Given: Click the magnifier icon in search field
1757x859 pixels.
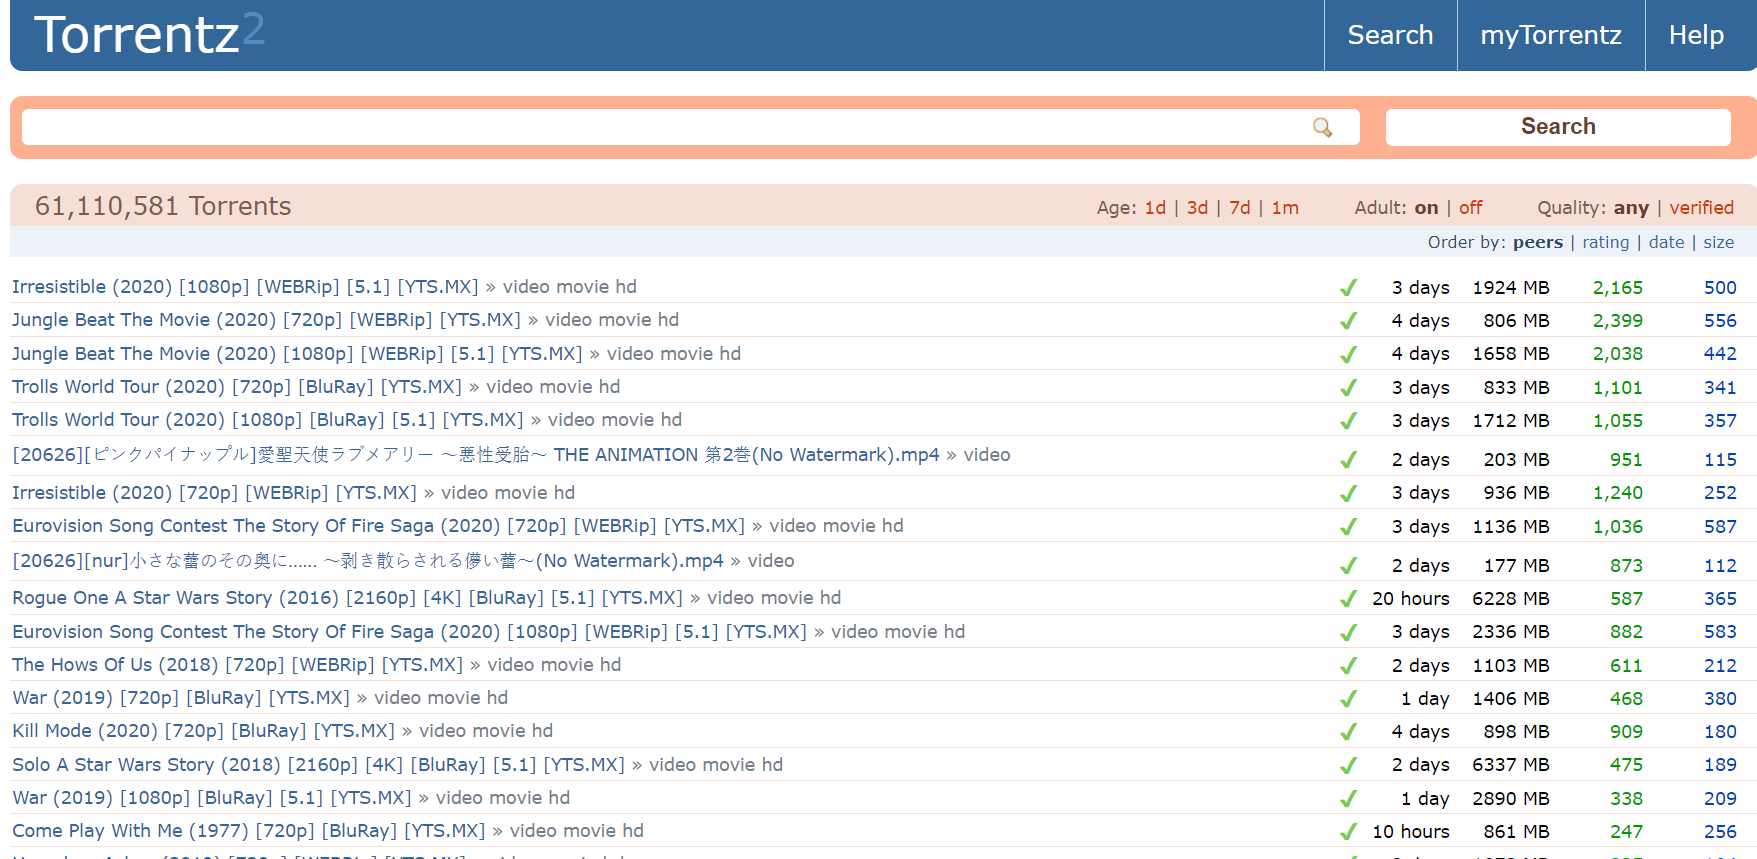Looking at the screenshot, I should coord(1322,127).
